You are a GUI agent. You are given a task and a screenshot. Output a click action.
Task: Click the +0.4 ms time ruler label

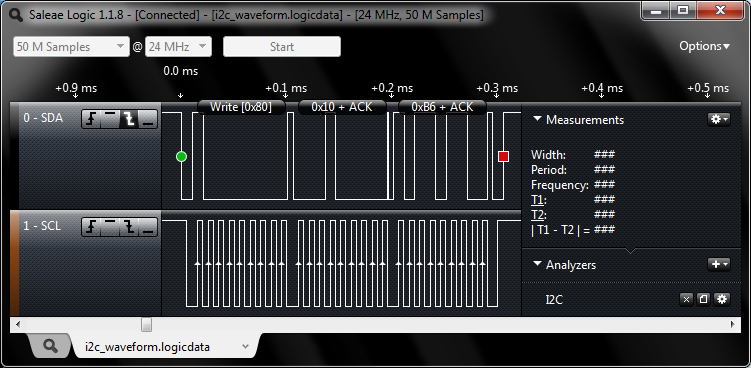[x=602, y=88]
